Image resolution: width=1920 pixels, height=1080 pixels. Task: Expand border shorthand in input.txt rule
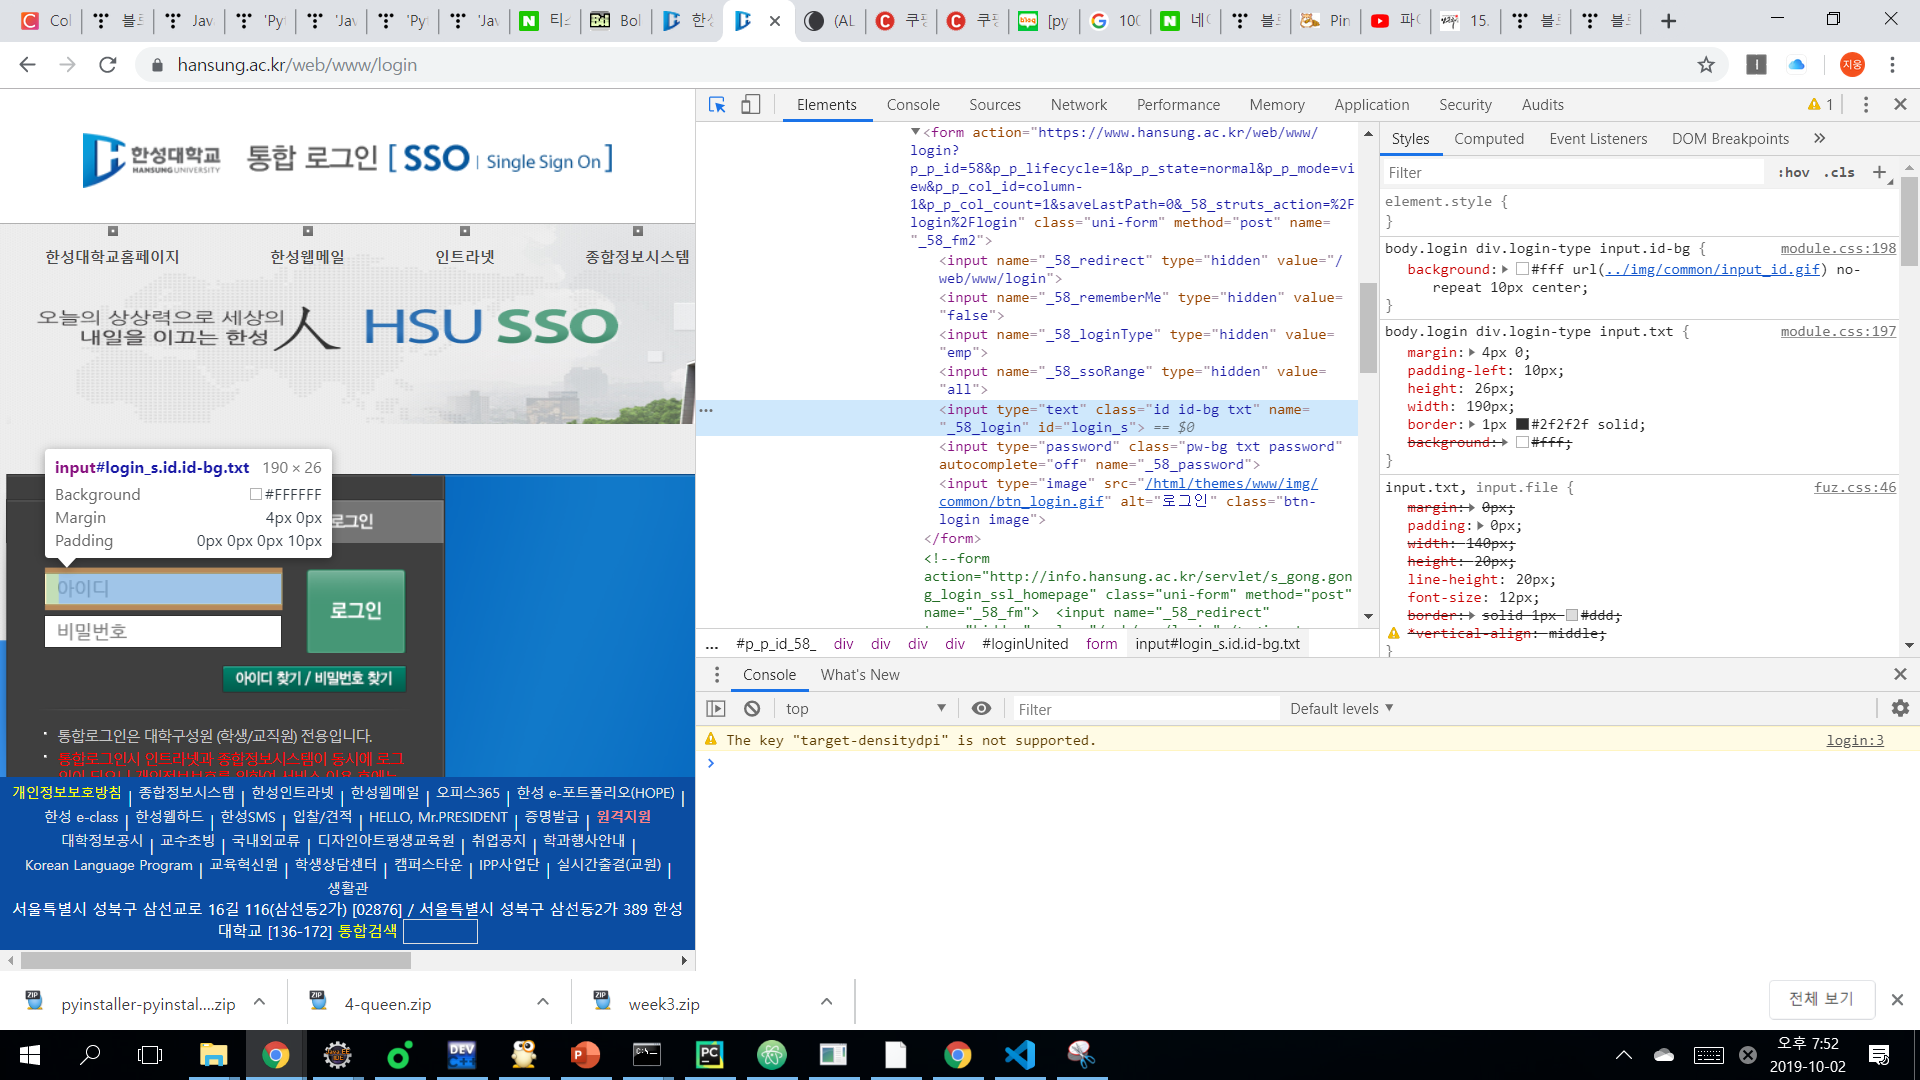click(1472, 425)
